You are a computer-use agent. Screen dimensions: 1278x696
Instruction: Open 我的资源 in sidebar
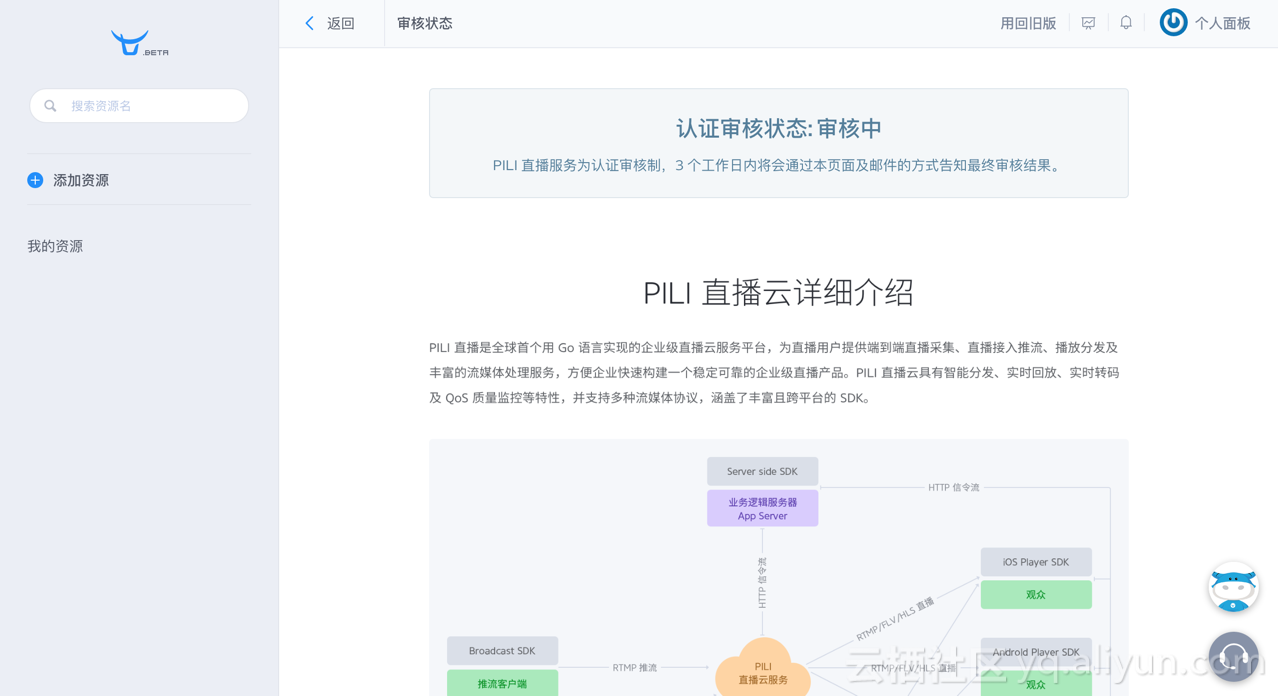pyautogui.click(x=55, y=246)
